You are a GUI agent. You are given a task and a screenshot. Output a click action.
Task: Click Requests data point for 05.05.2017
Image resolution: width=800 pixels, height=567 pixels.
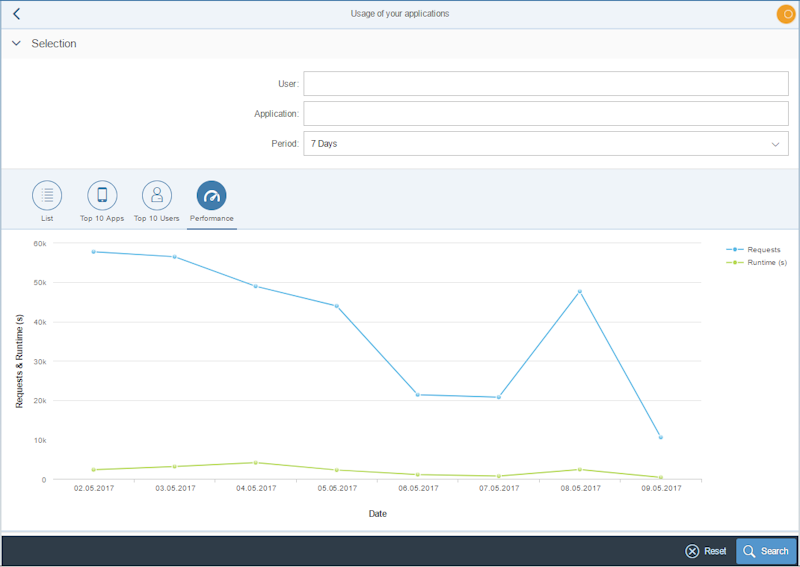pyautogui.click(x=337, y=306)
